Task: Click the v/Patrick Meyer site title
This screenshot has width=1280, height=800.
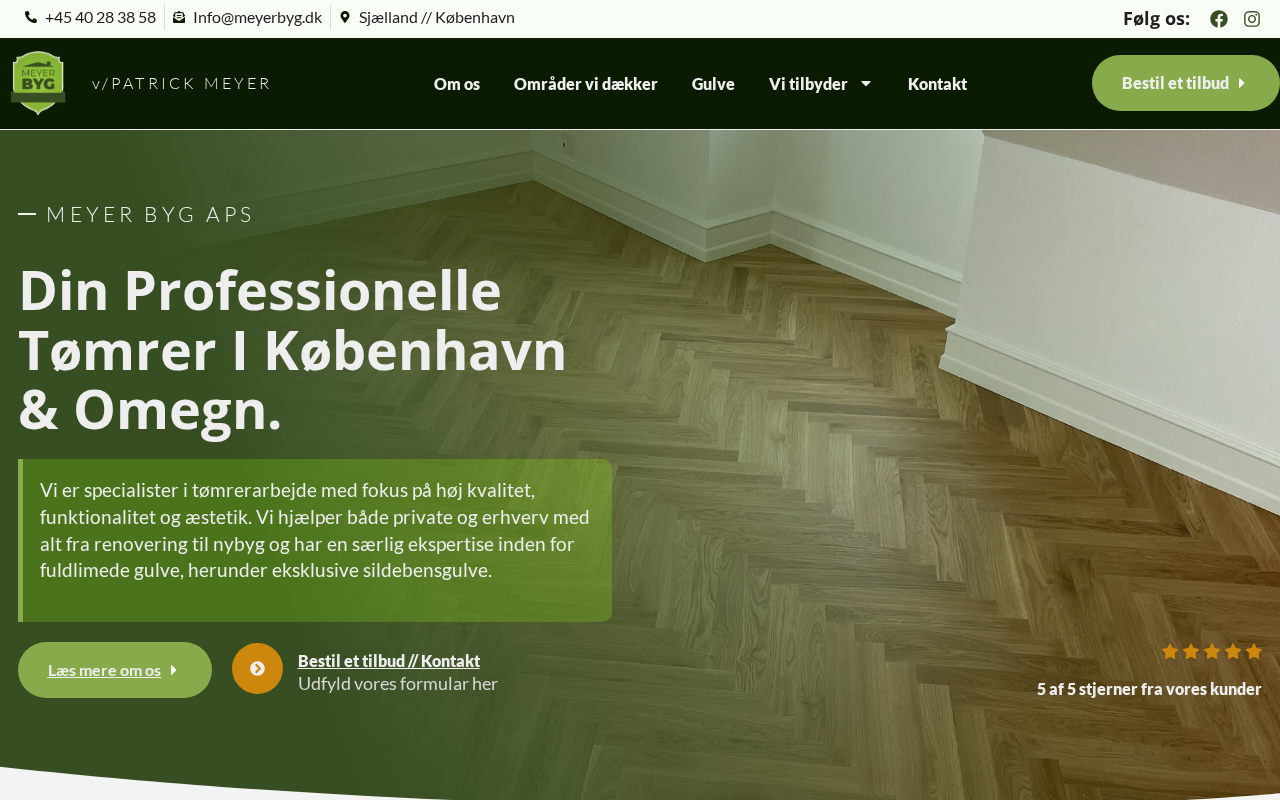Action: [x=181, y=84]
